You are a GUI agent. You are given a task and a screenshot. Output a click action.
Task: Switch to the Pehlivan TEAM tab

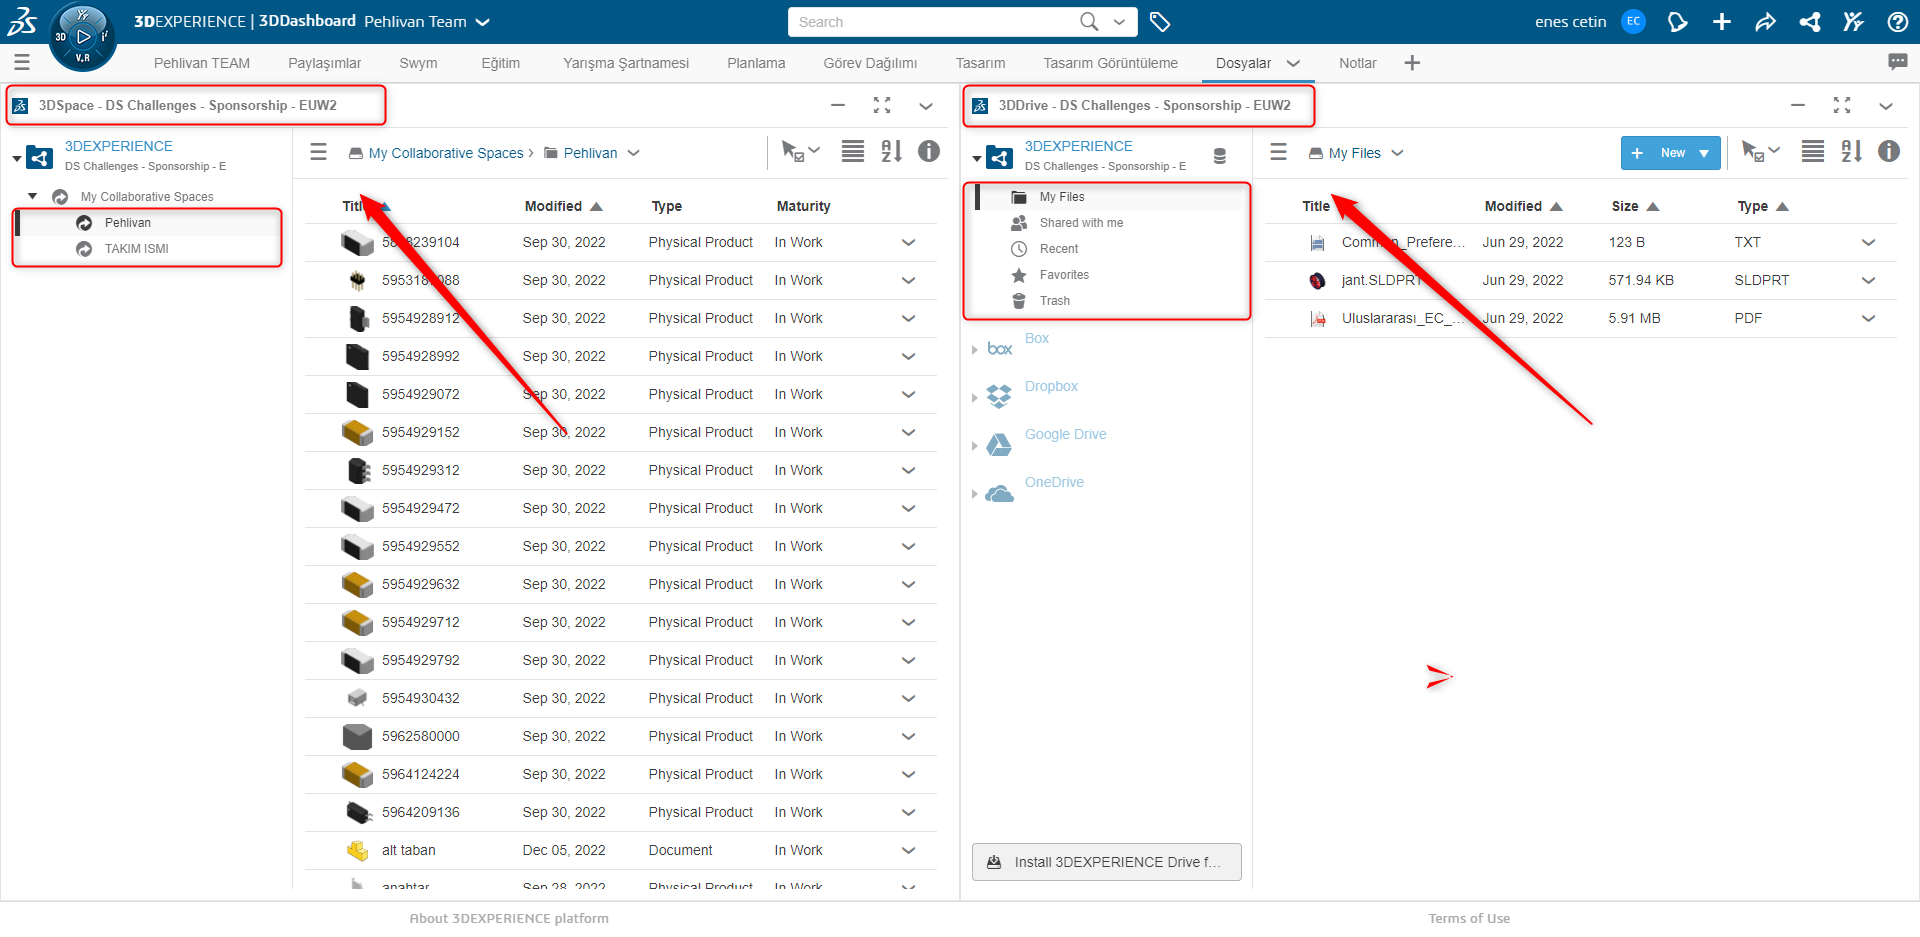pyautogui.click(x=202, y=63)
